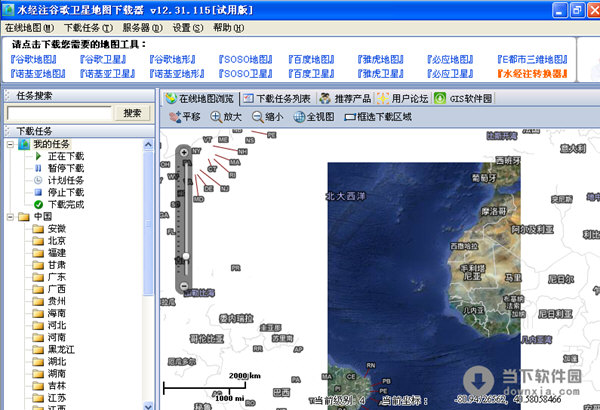600x410 pixels.
Task: Click the 搜索 button
Action: click(x=132, y=113)
